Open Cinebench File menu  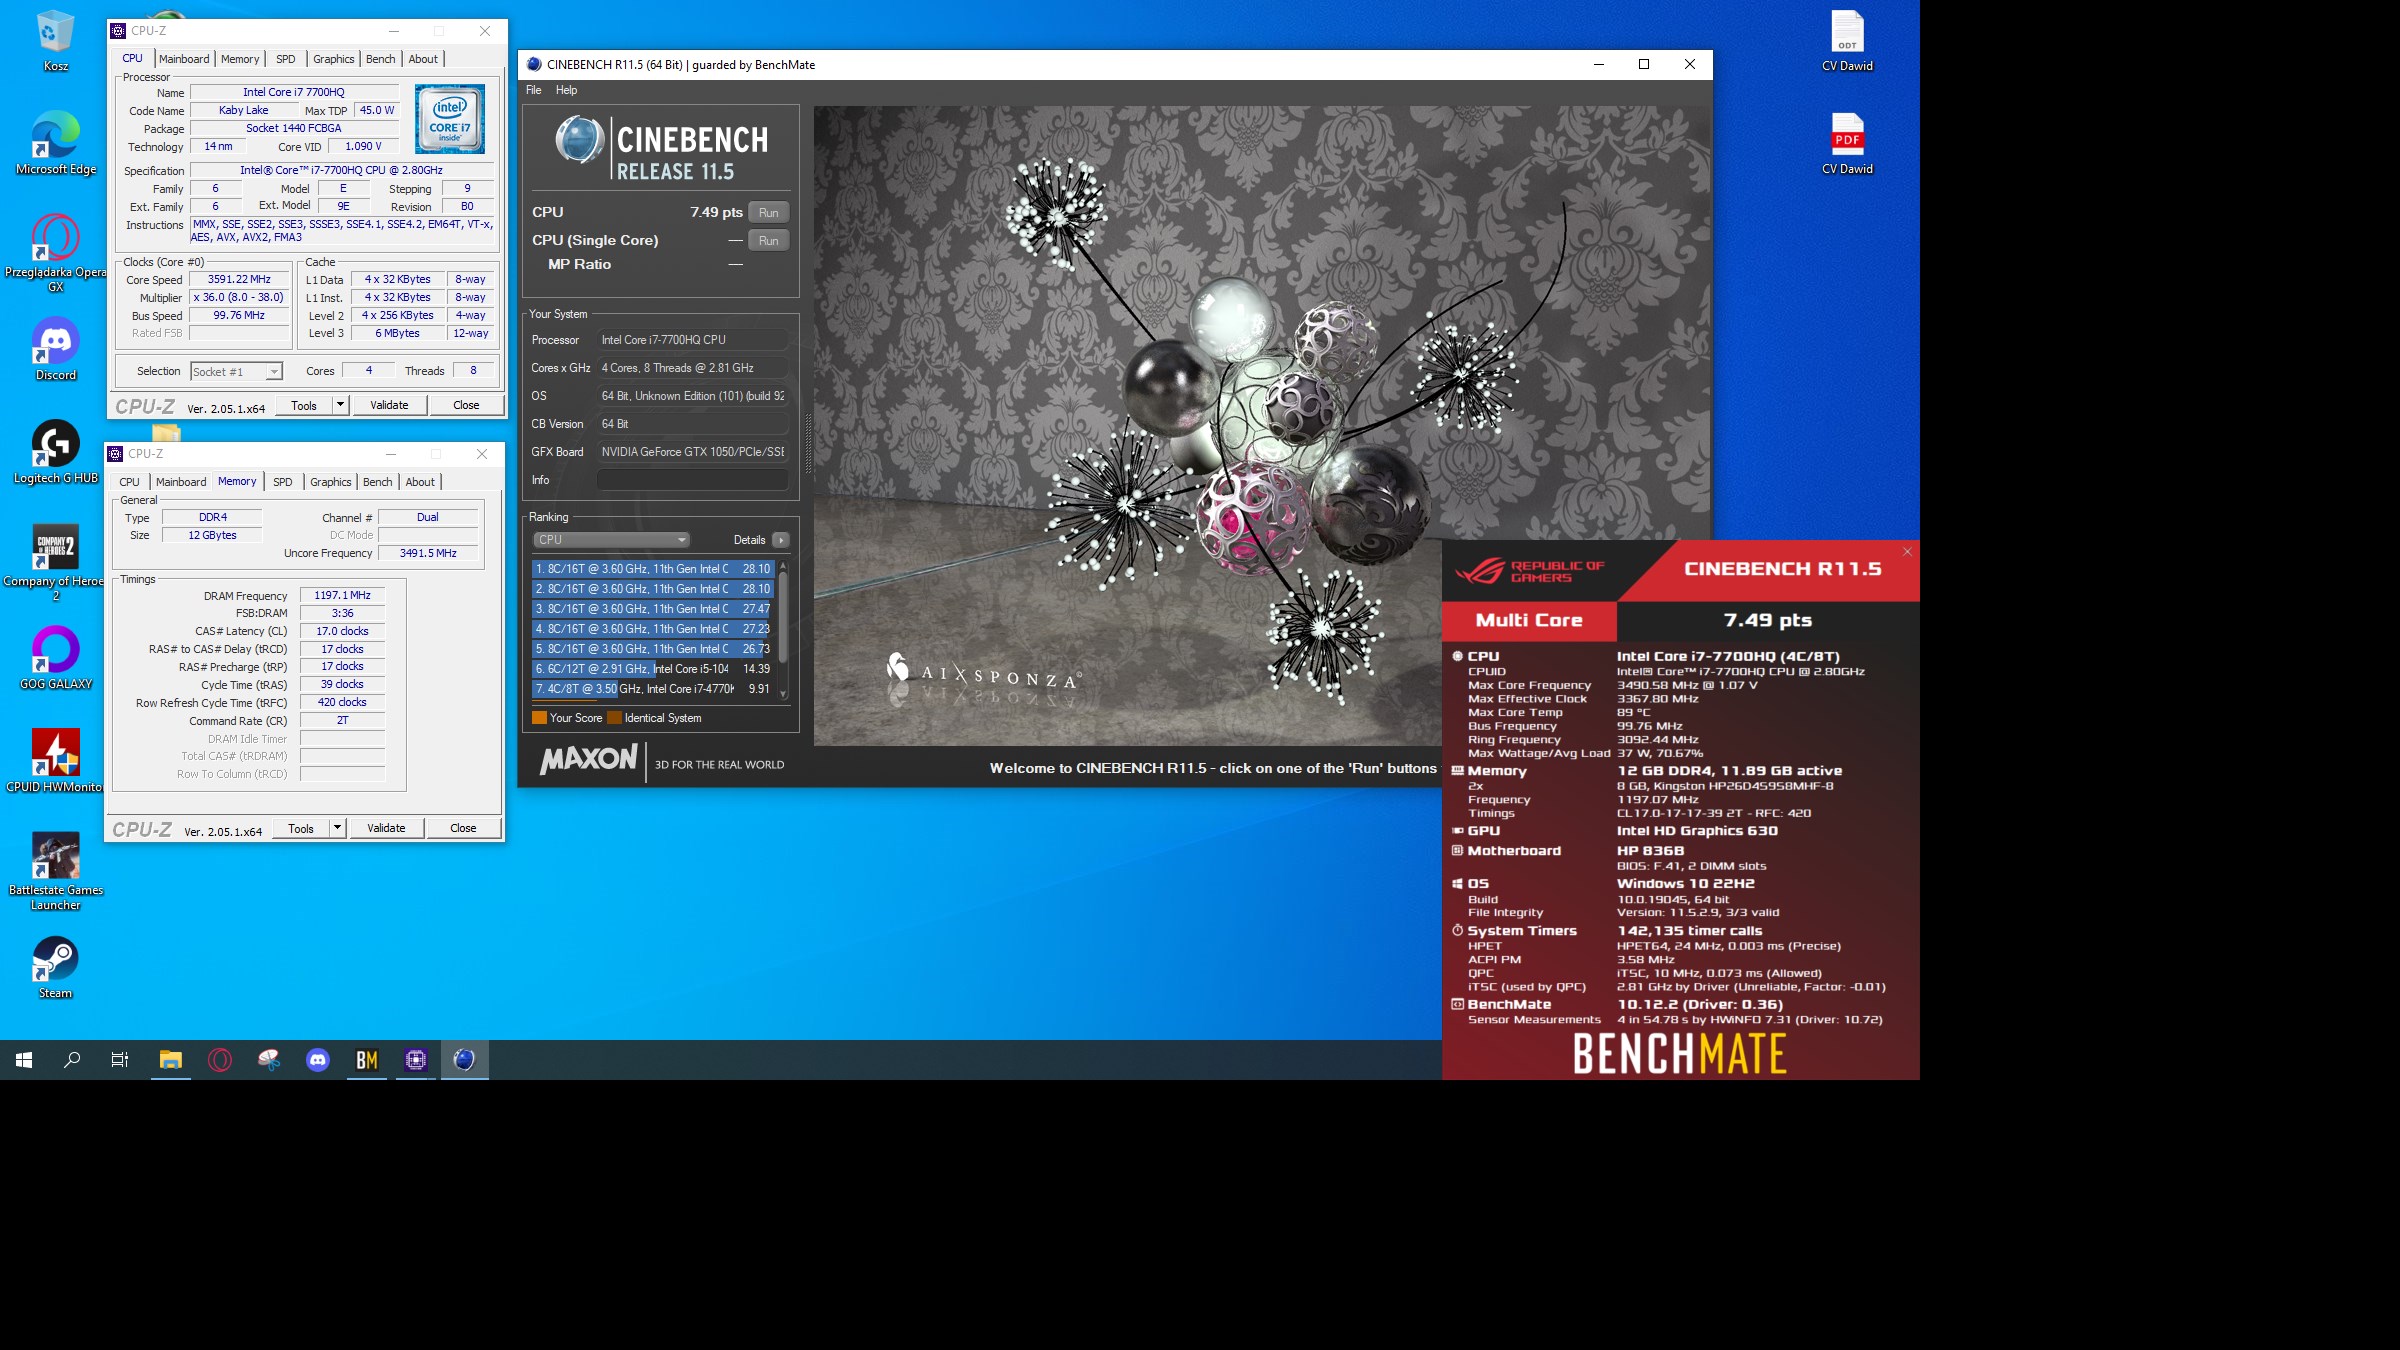pos(534,90)
